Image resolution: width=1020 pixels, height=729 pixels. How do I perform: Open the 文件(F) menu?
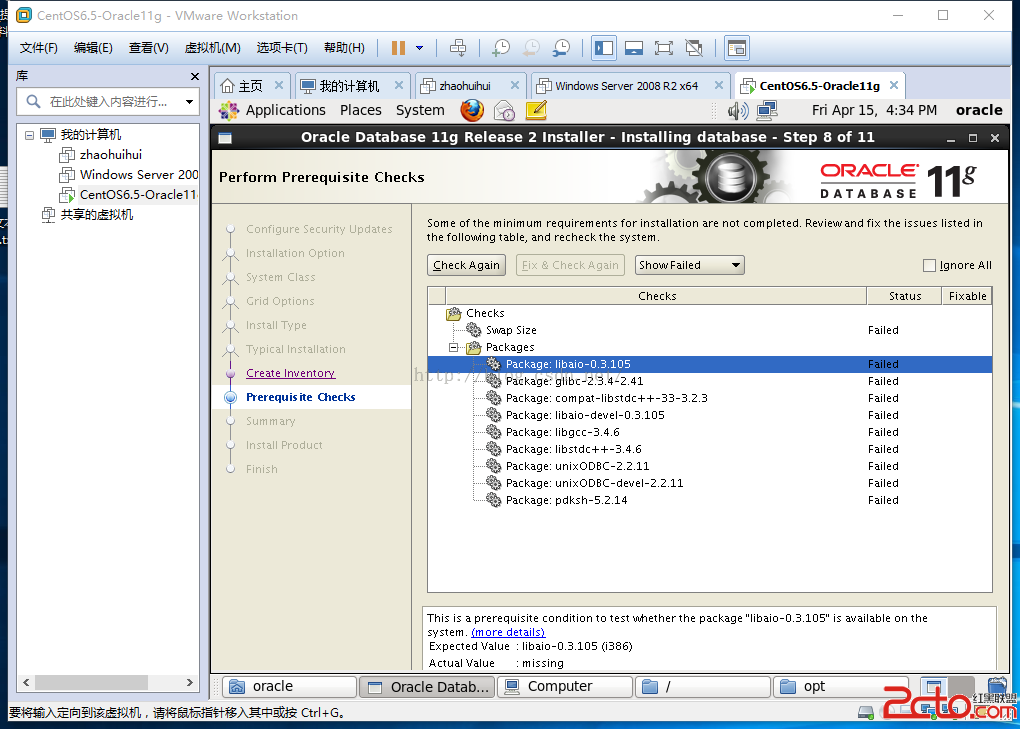coord(38,47)
